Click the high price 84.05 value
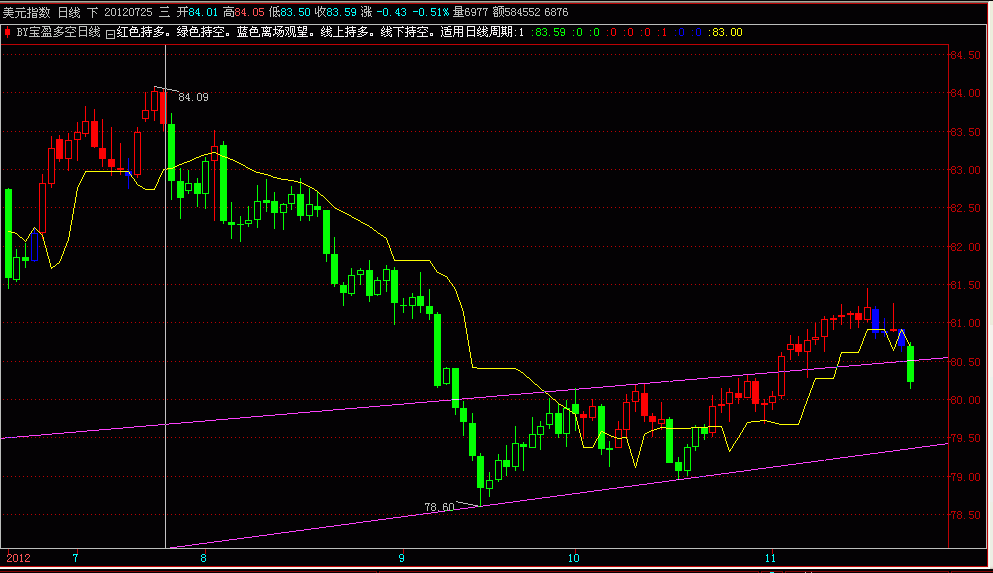Viewport: 993px width, 573px height. click(x=250, y=12)
